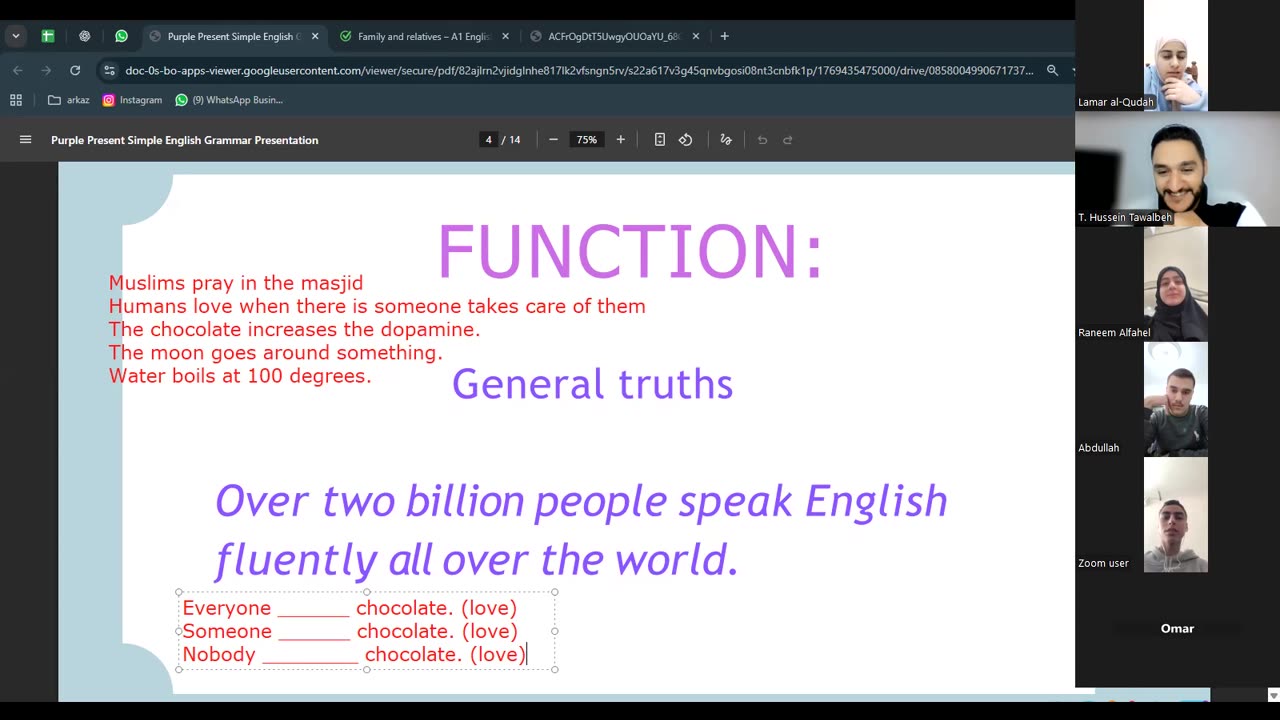Click the zoom magnifier icon in address bar

point(1052,70)
